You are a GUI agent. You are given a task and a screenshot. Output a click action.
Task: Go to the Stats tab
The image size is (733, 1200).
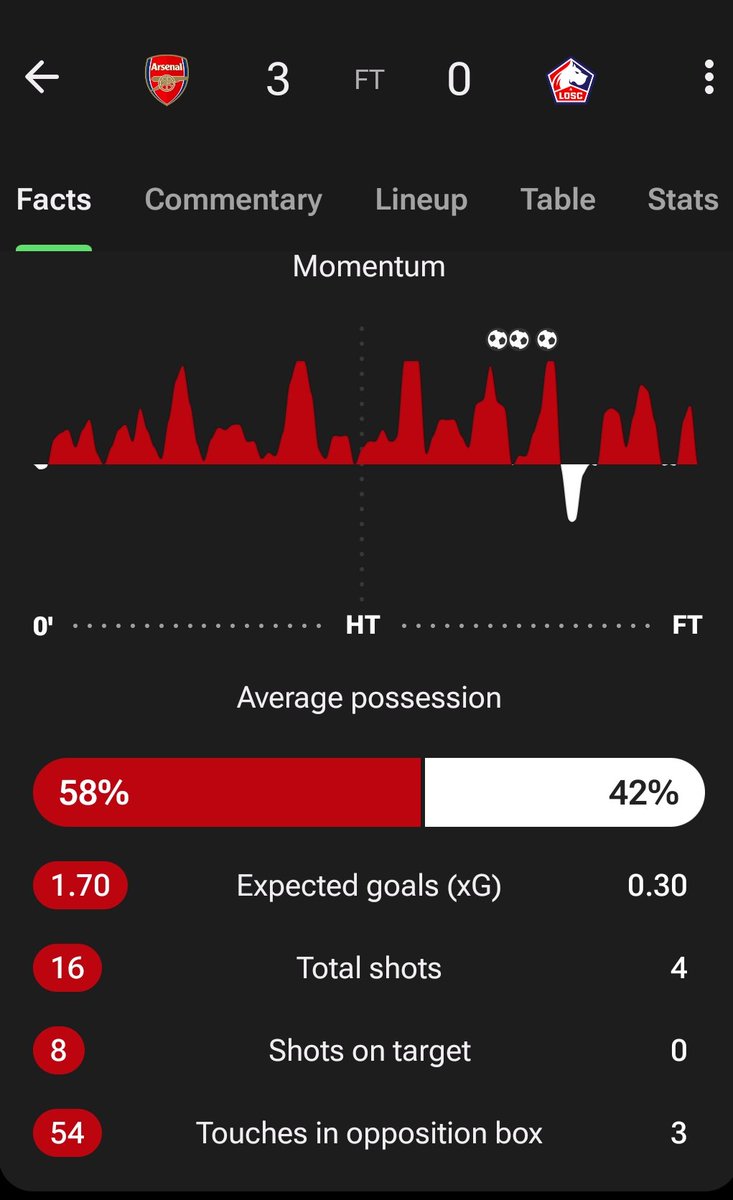point(683,199)
